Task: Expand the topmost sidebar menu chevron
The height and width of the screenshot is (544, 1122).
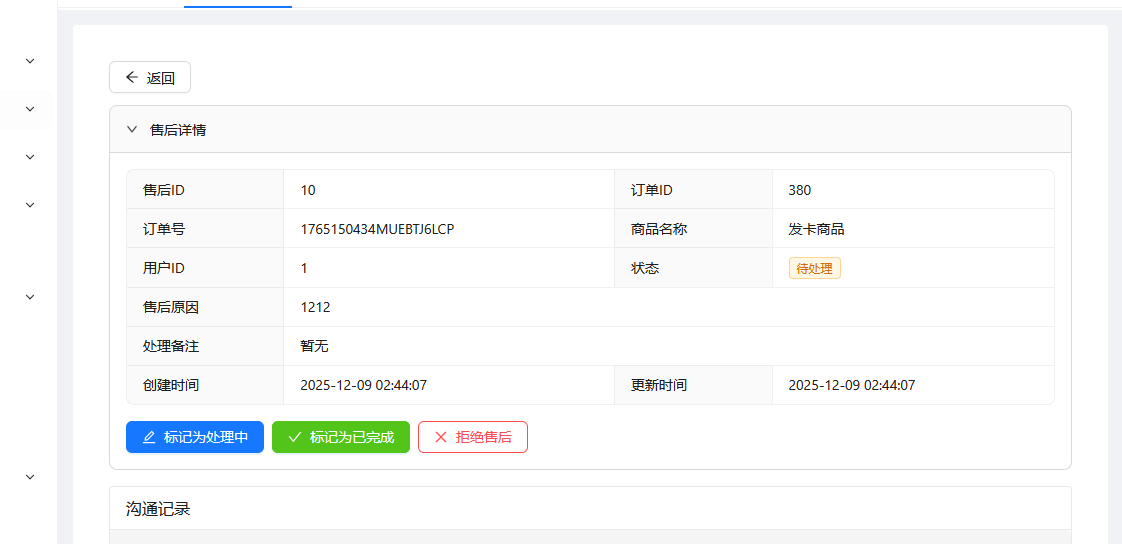Action: coord(30,61)
